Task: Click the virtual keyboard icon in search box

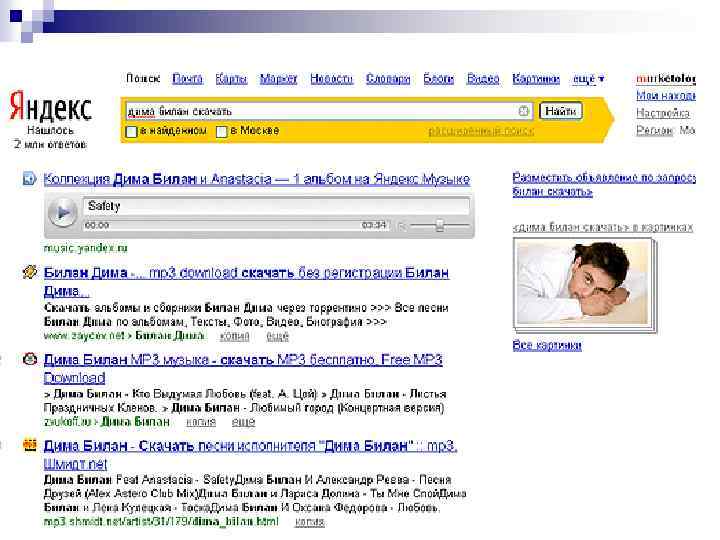Action: click(523, 111)
